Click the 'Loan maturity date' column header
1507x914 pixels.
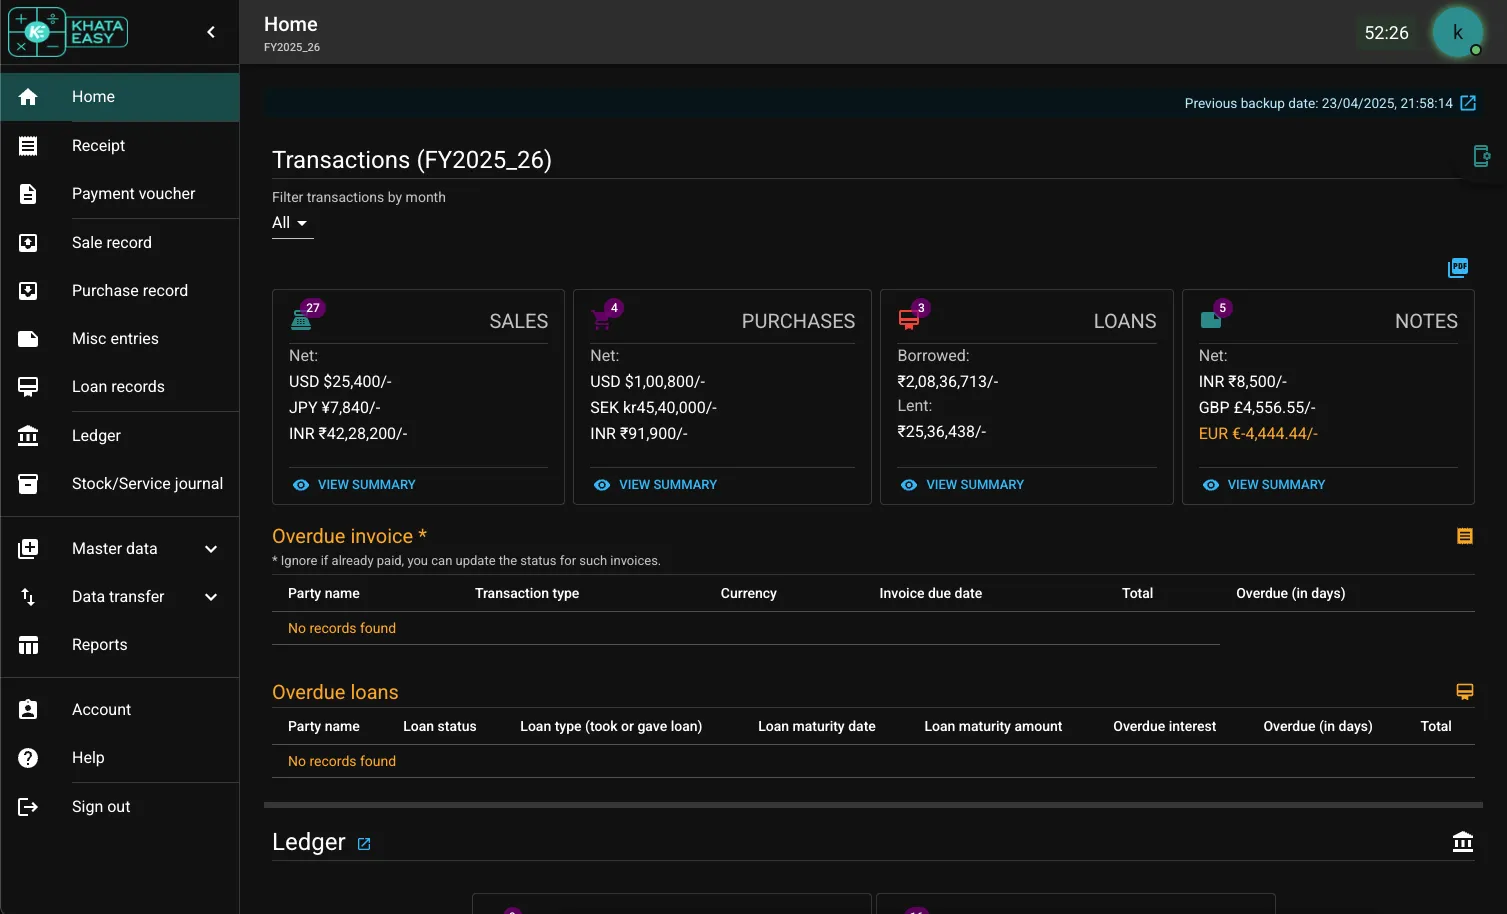(817, 726)
